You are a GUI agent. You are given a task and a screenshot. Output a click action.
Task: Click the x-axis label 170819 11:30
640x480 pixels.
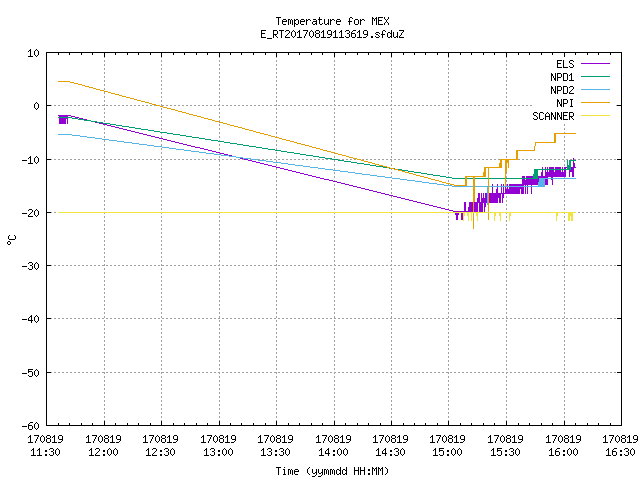[x=46, y=446]
